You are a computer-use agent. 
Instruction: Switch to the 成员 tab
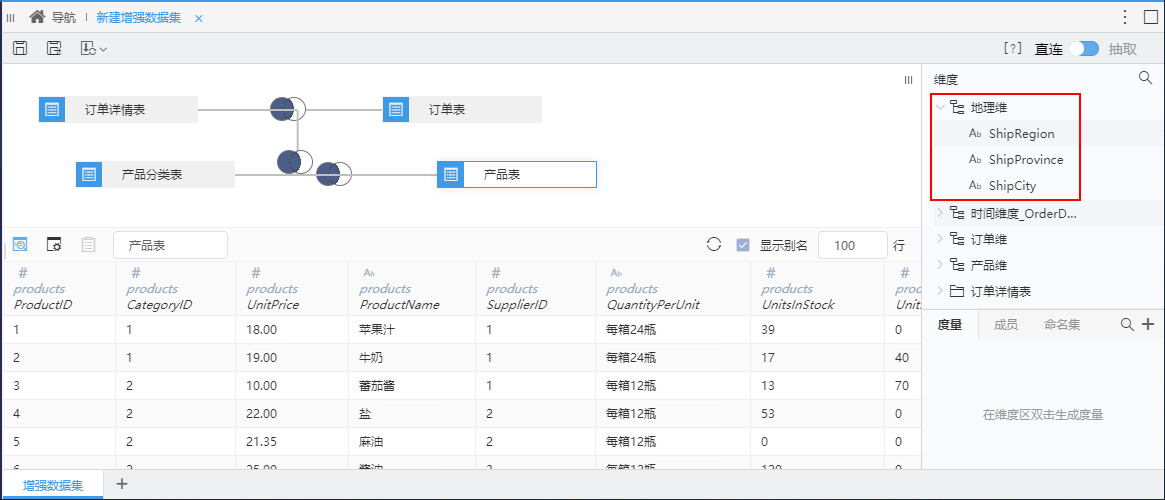click(1005, 324)
